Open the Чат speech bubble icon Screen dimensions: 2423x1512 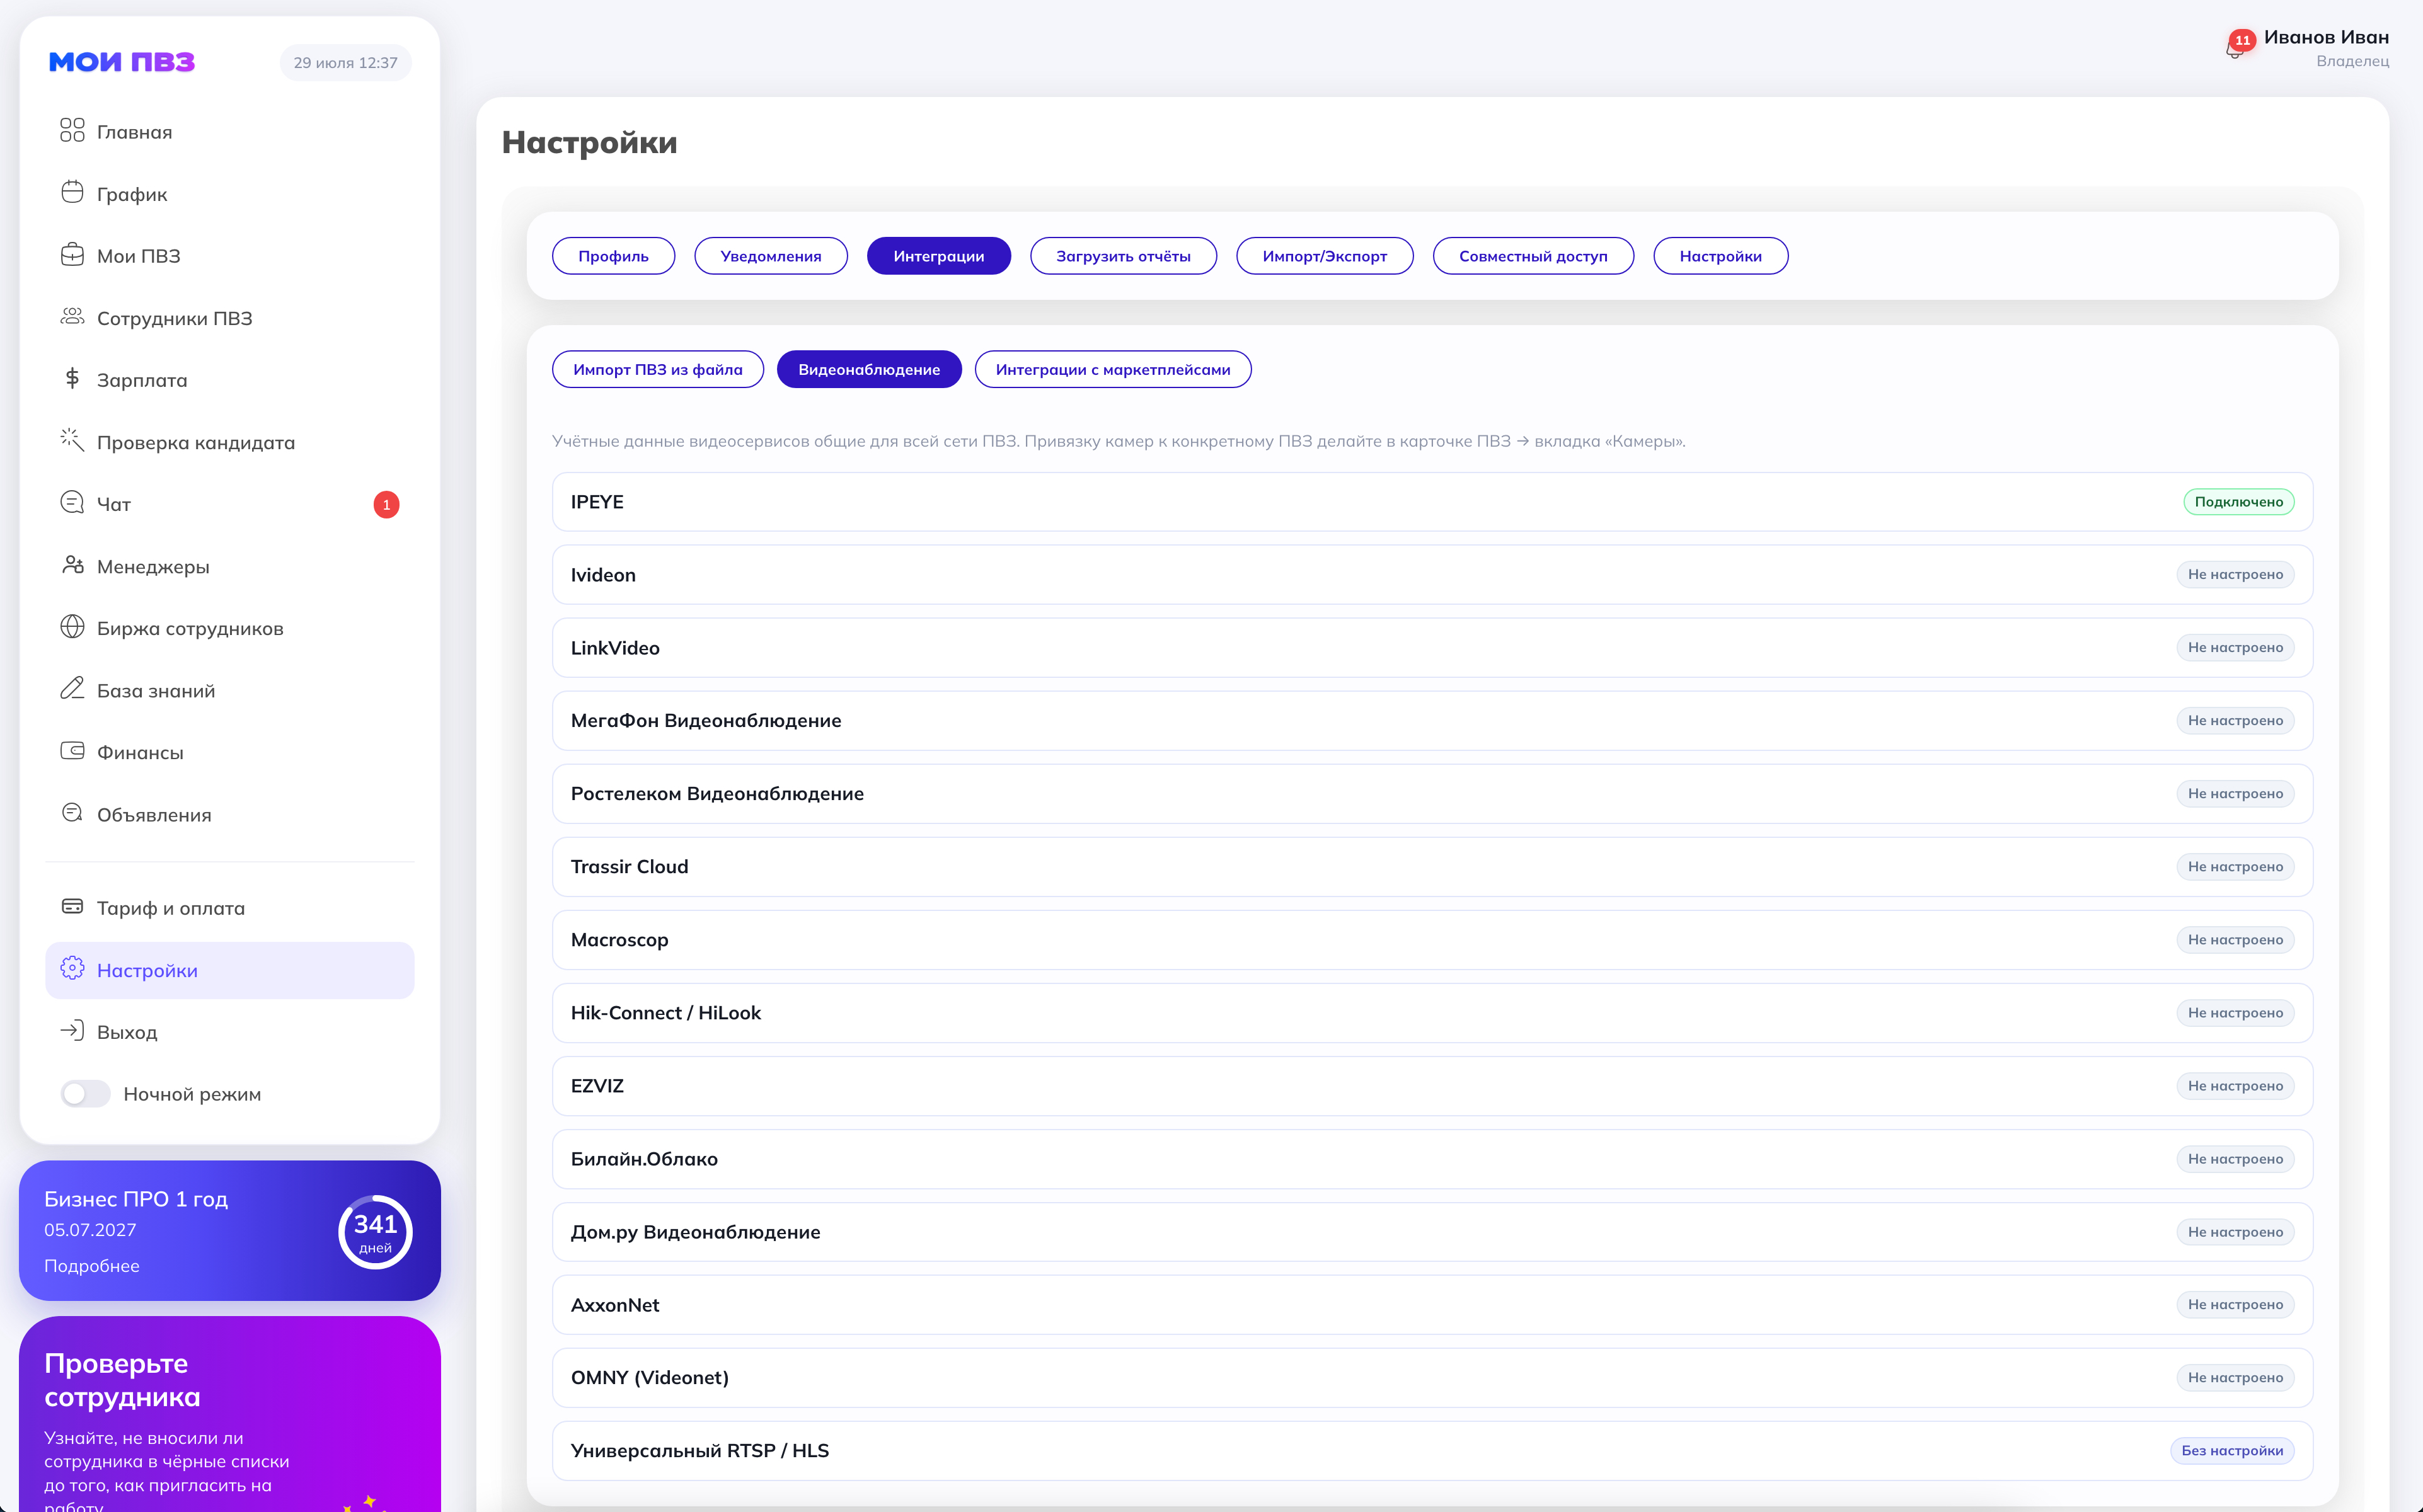72,502
